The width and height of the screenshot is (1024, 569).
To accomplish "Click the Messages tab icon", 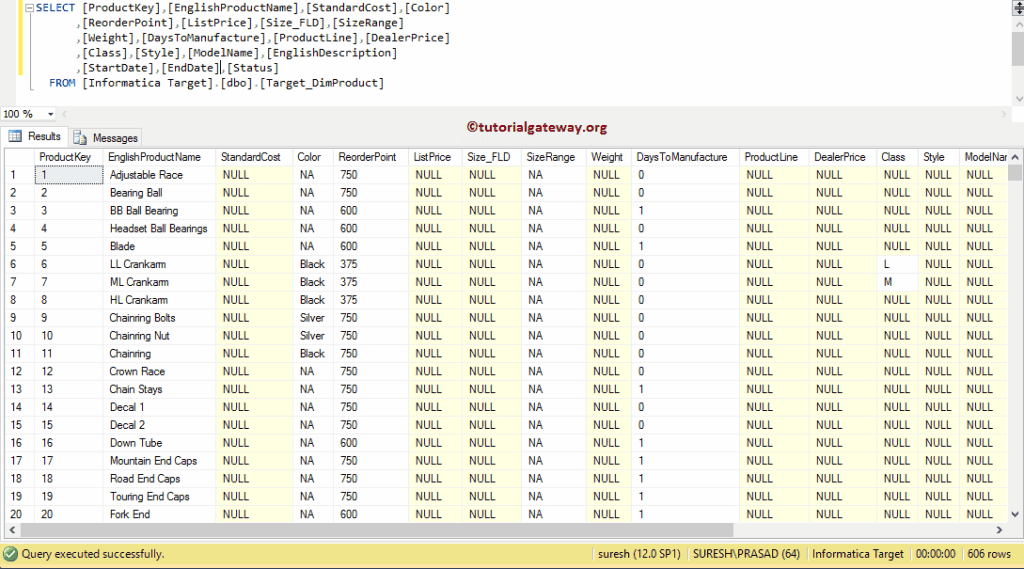I will 80,138.
